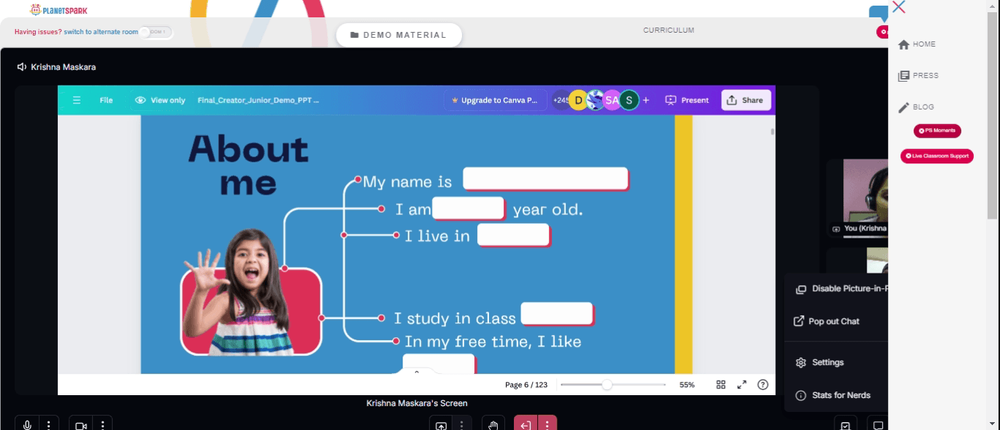Turn off camera using video icon

pyautogui.click(x=81, y=424)
